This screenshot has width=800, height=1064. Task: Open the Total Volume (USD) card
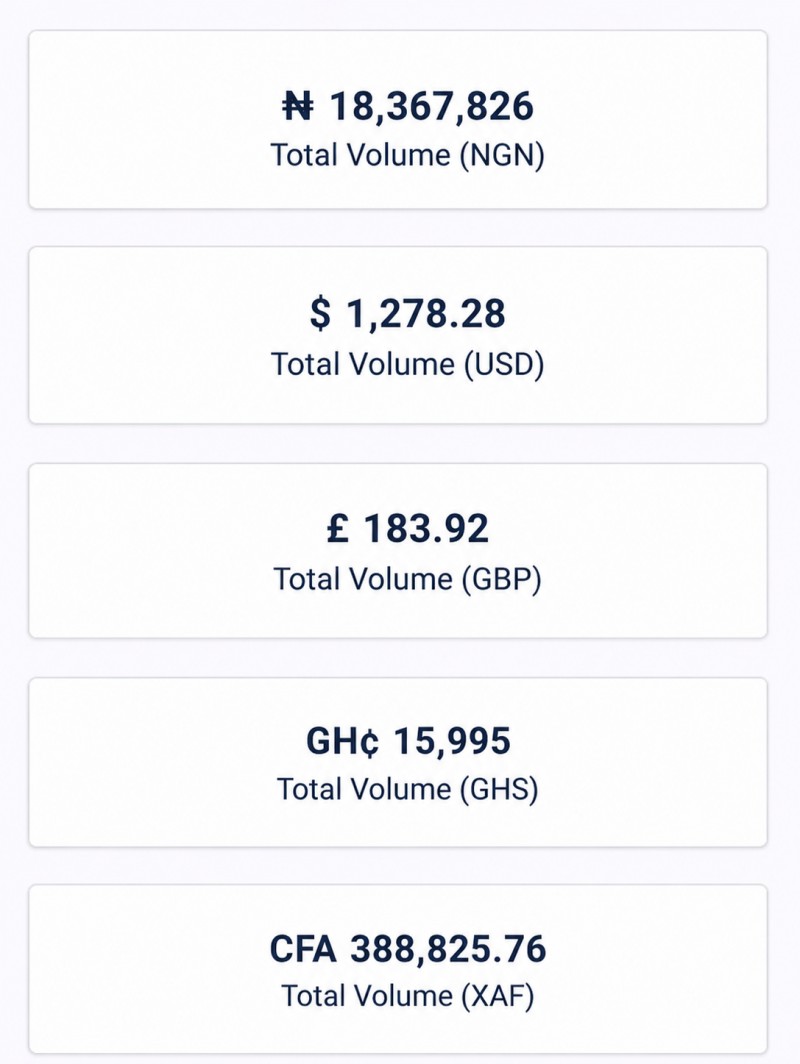click(x=398, y=335)
